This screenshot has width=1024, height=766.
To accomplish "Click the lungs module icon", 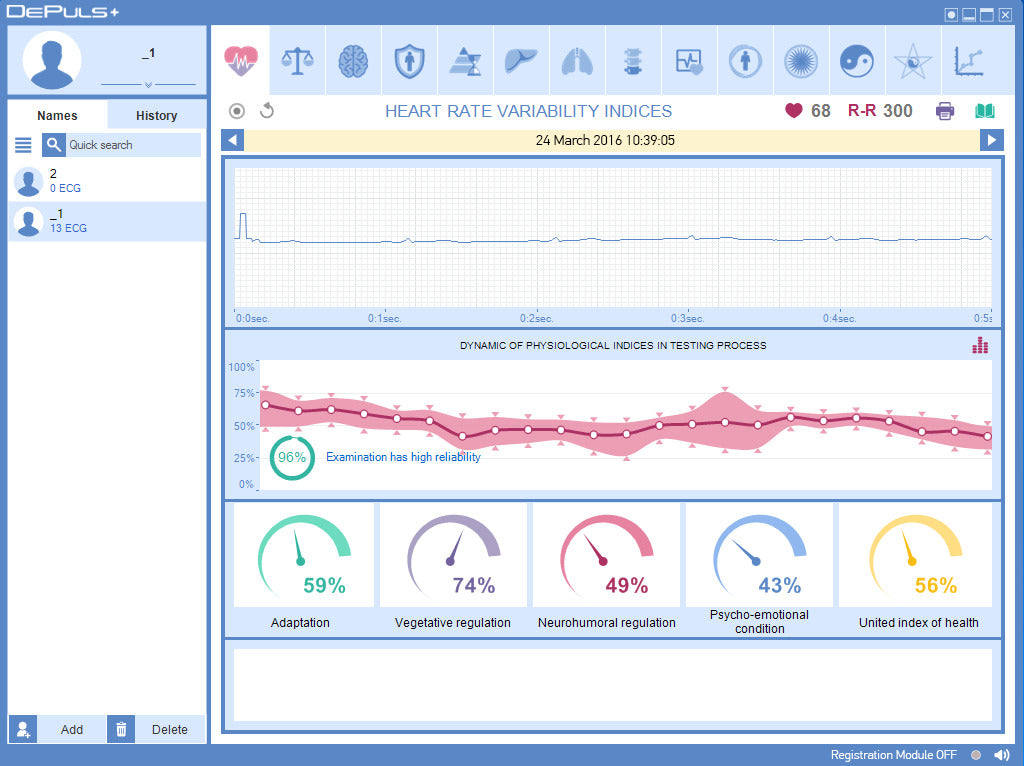I will (577, 61).
